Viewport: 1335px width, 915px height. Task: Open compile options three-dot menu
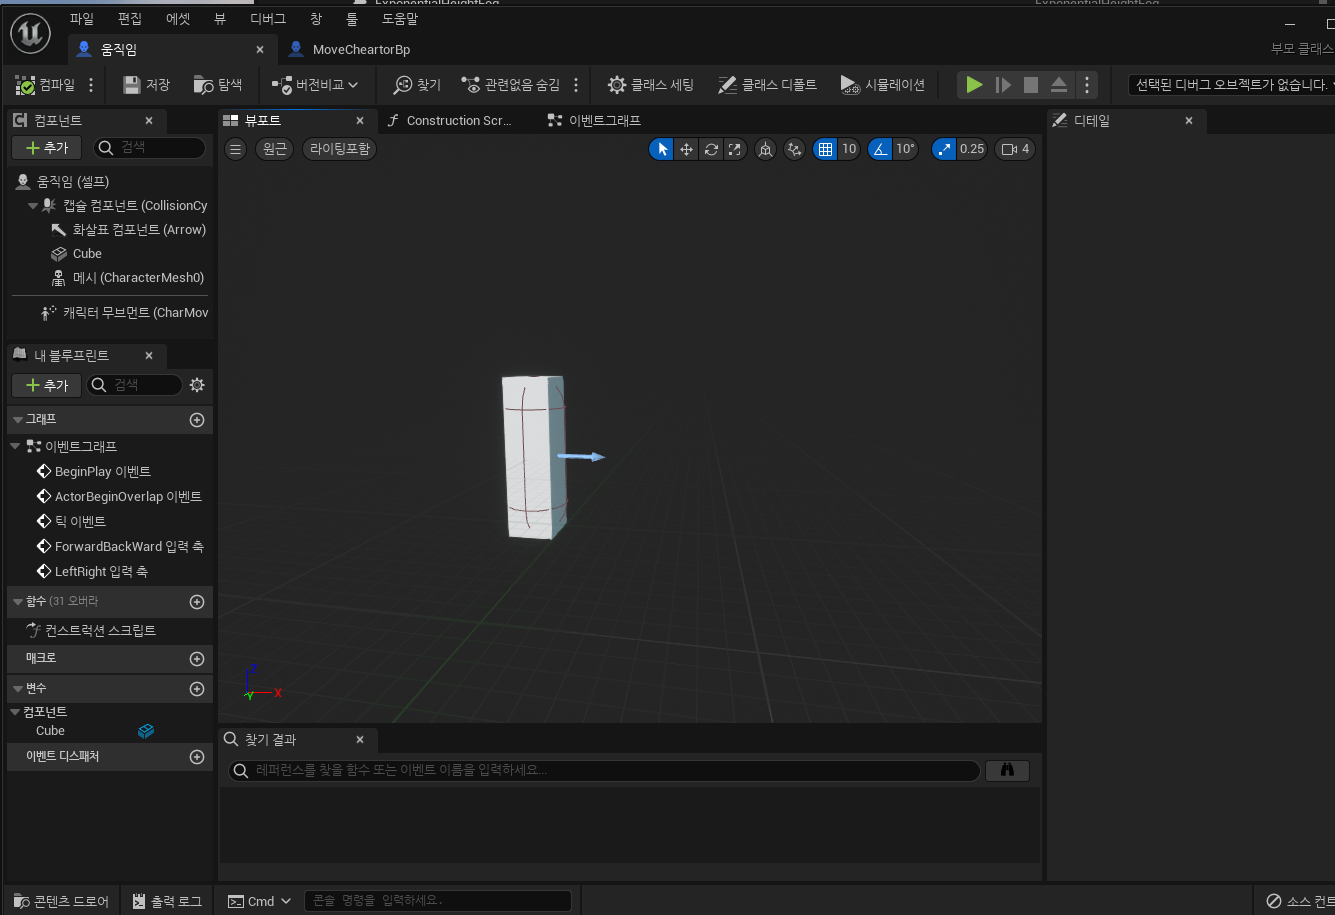(x=92, y=85)
